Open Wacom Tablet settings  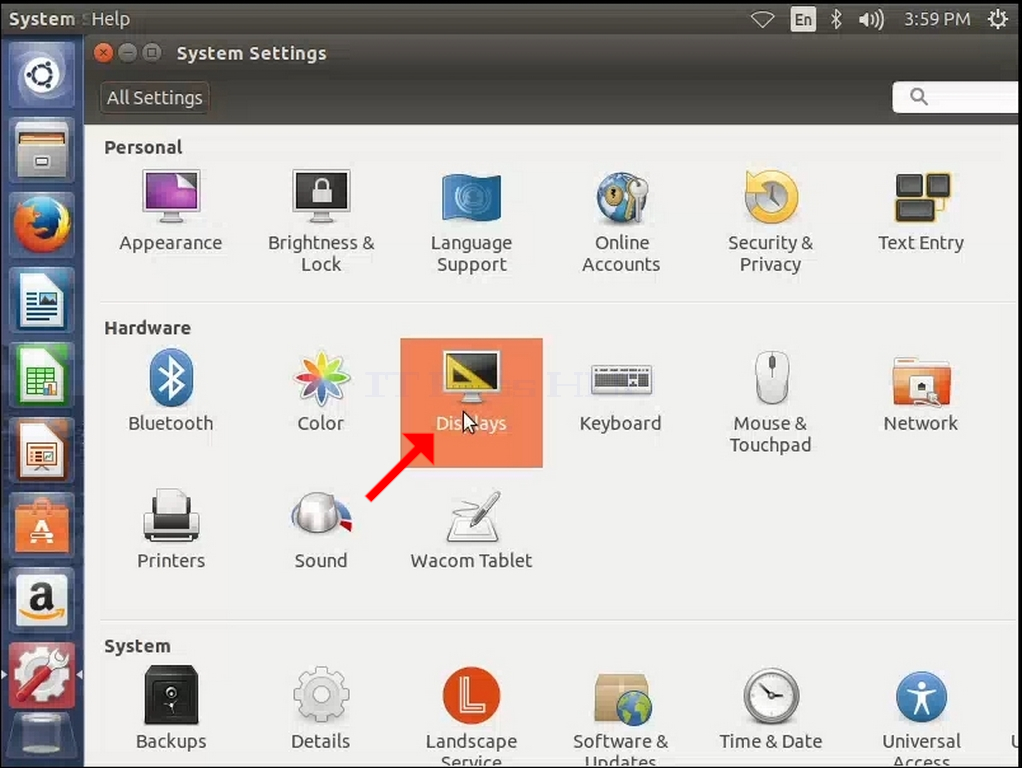471,529
